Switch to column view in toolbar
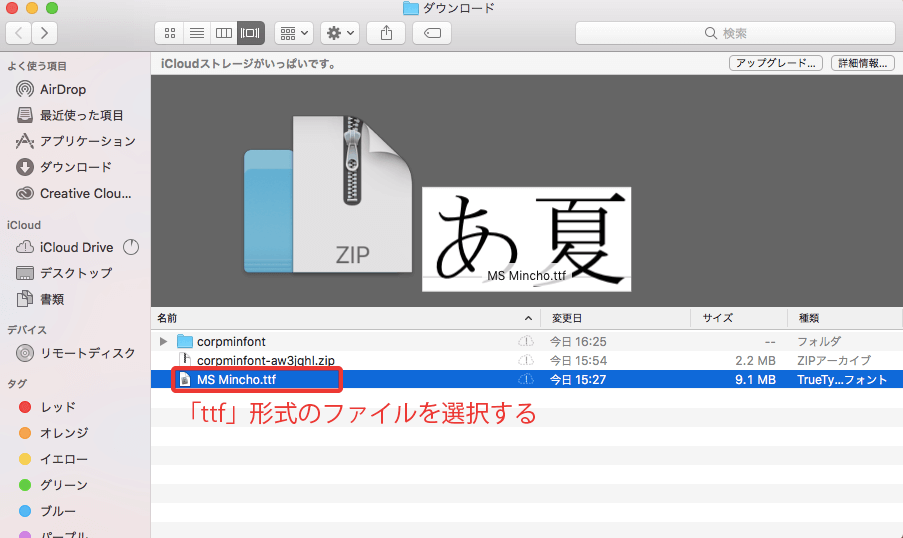The image size is (903, 538). coord(224,33)
